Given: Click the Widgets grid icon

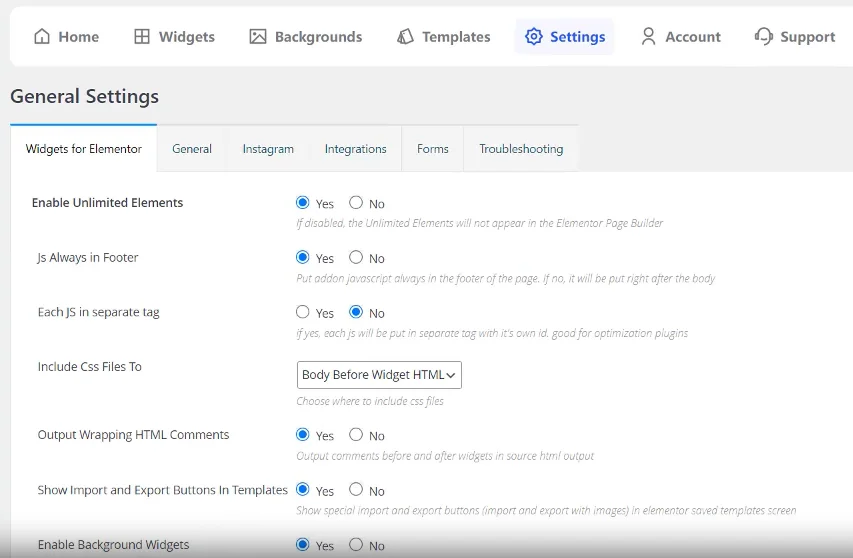Looking at the screenshot, I should (x=142, y=37).
